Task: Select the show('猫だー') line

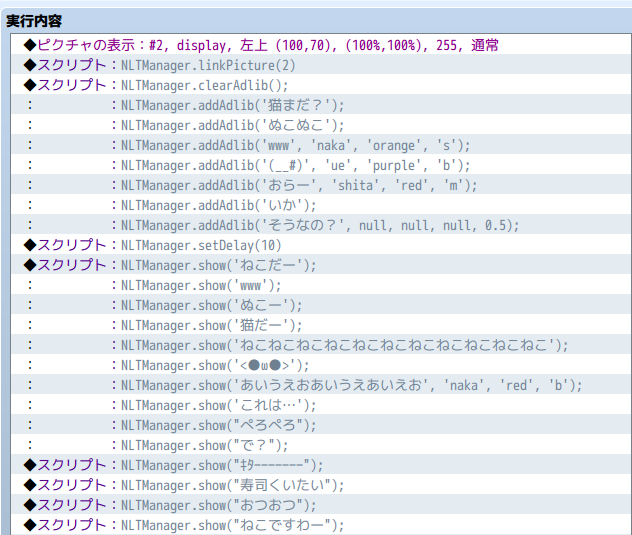Action: point(321,325)
